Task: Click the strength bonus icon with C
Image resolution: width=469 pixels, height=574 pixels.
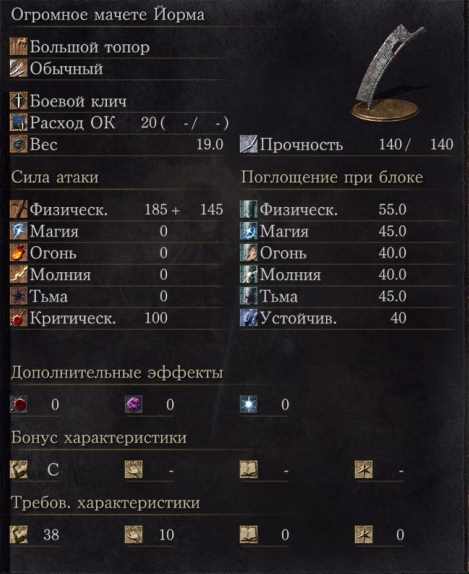Action: [18, 470]
